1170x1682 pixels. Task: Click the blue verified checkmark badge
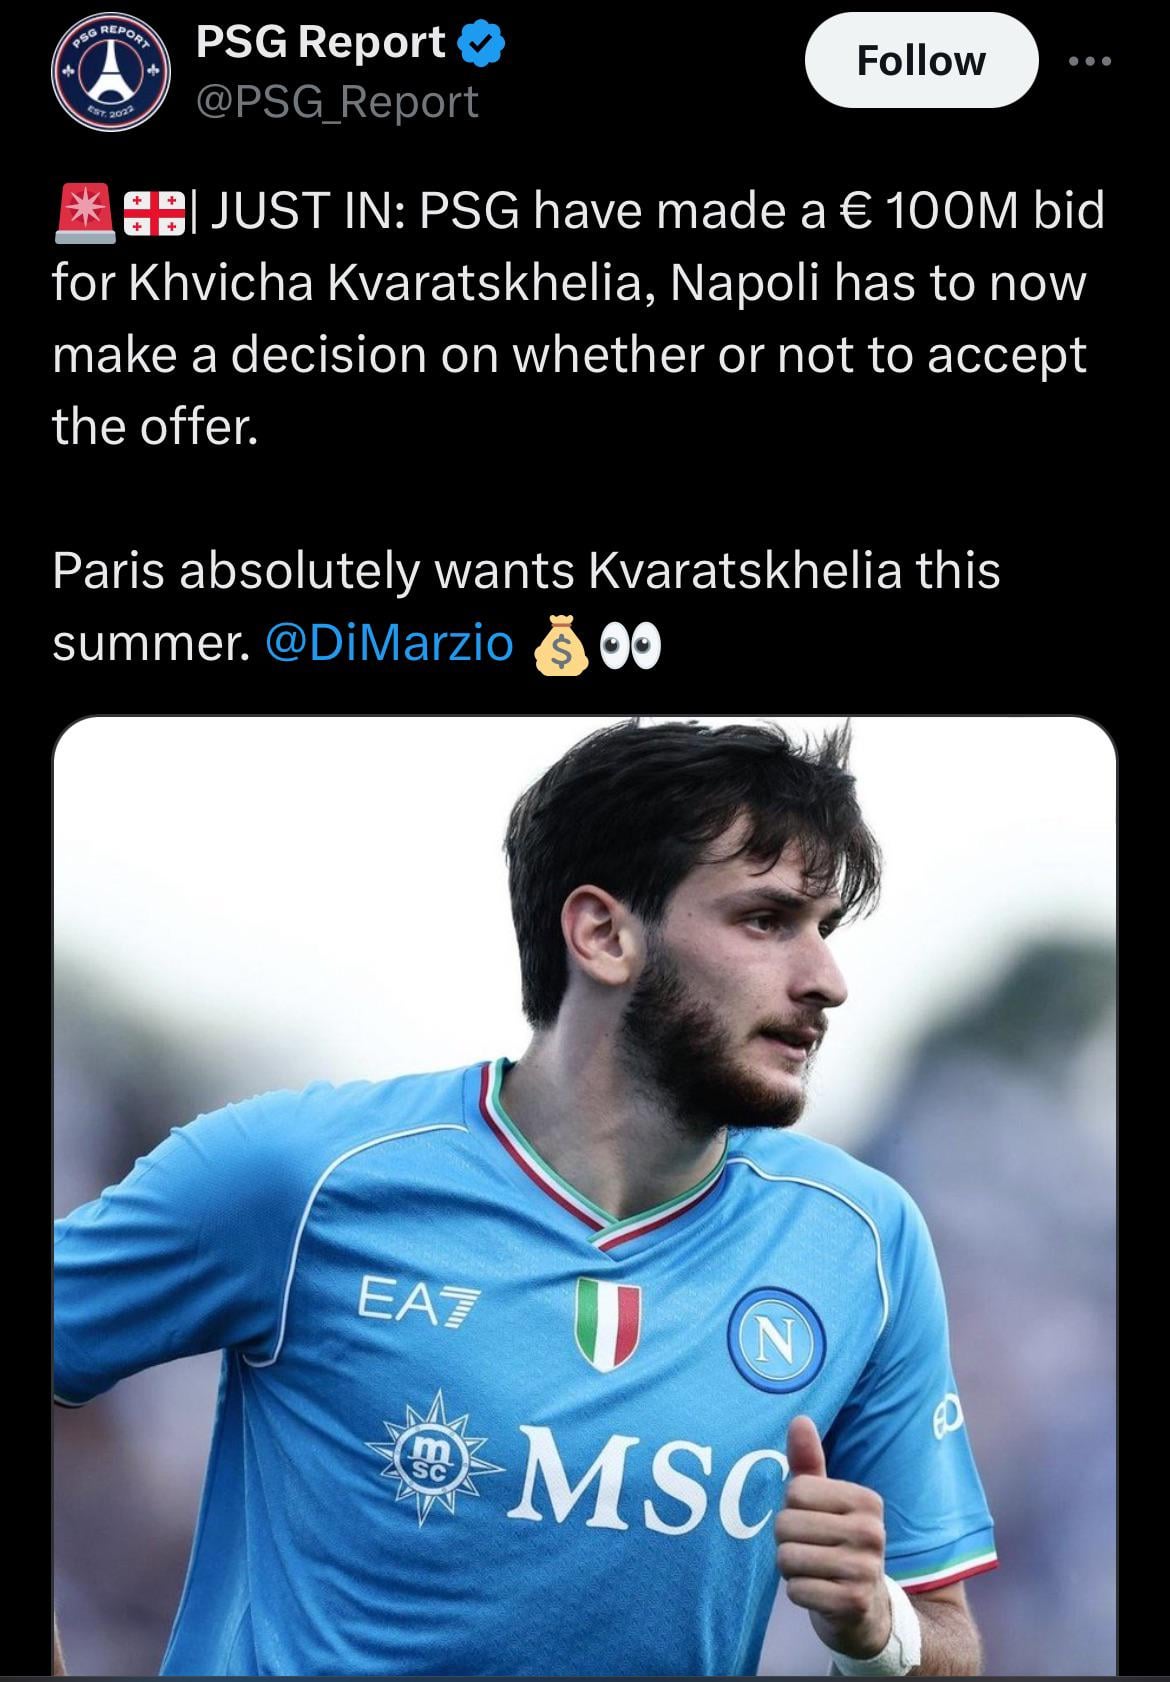(482, 44)
